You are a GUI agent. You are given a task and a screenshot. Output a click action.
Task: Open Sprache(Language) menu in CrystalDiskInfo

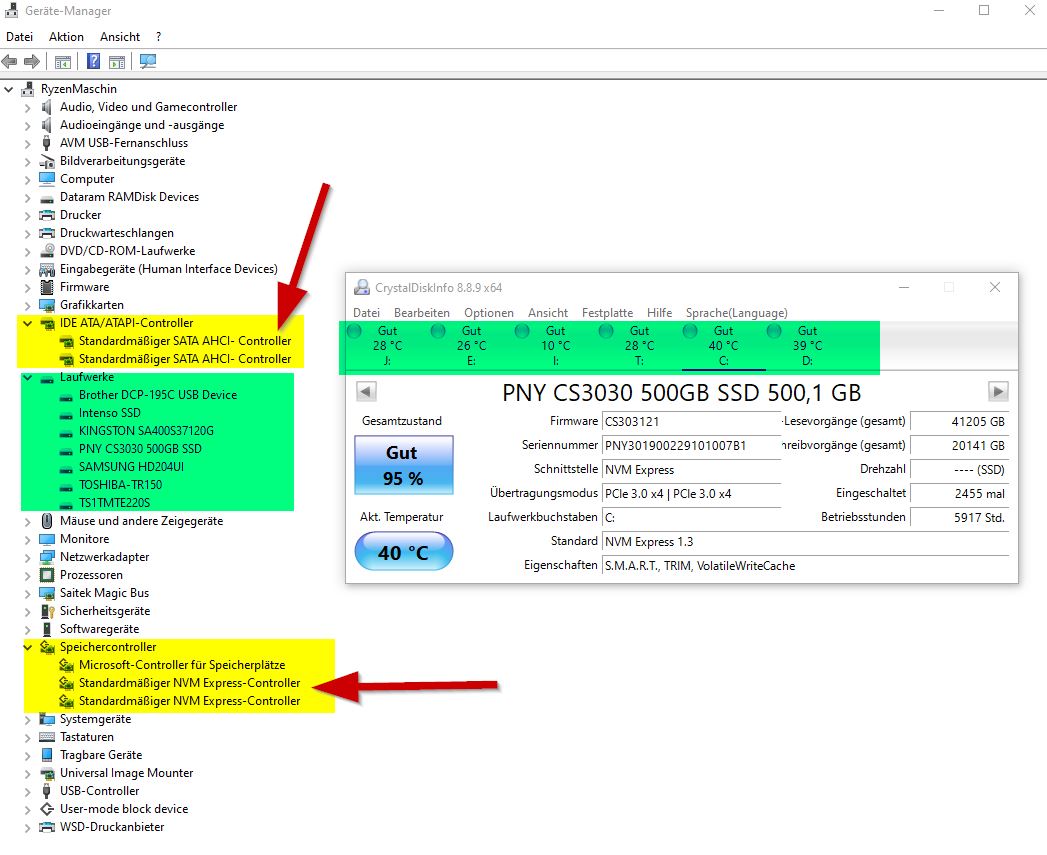[x=737, y=313]
